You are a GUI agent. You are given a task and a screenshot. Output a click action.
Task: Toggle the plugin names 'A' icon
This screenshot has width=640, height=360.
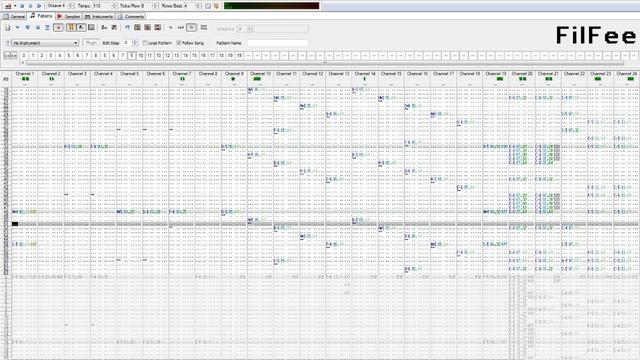[x=81, y=27]
